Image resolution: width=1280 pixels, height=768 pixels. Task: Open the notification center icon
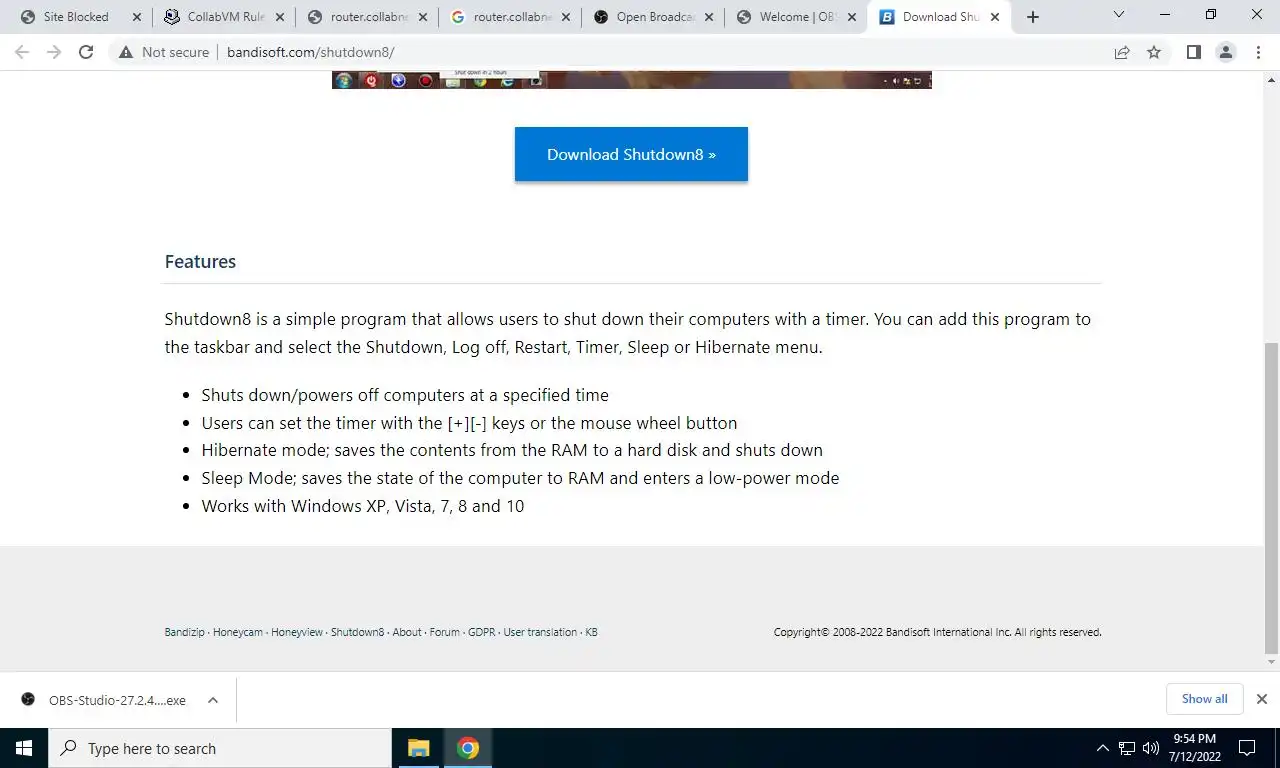tap(1247, 748)
